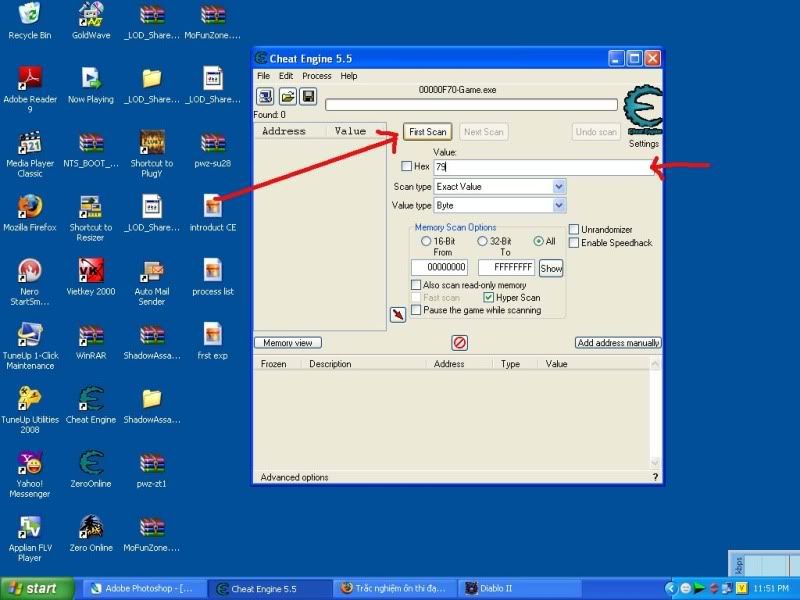Open the Help menu

coord(349,76)
